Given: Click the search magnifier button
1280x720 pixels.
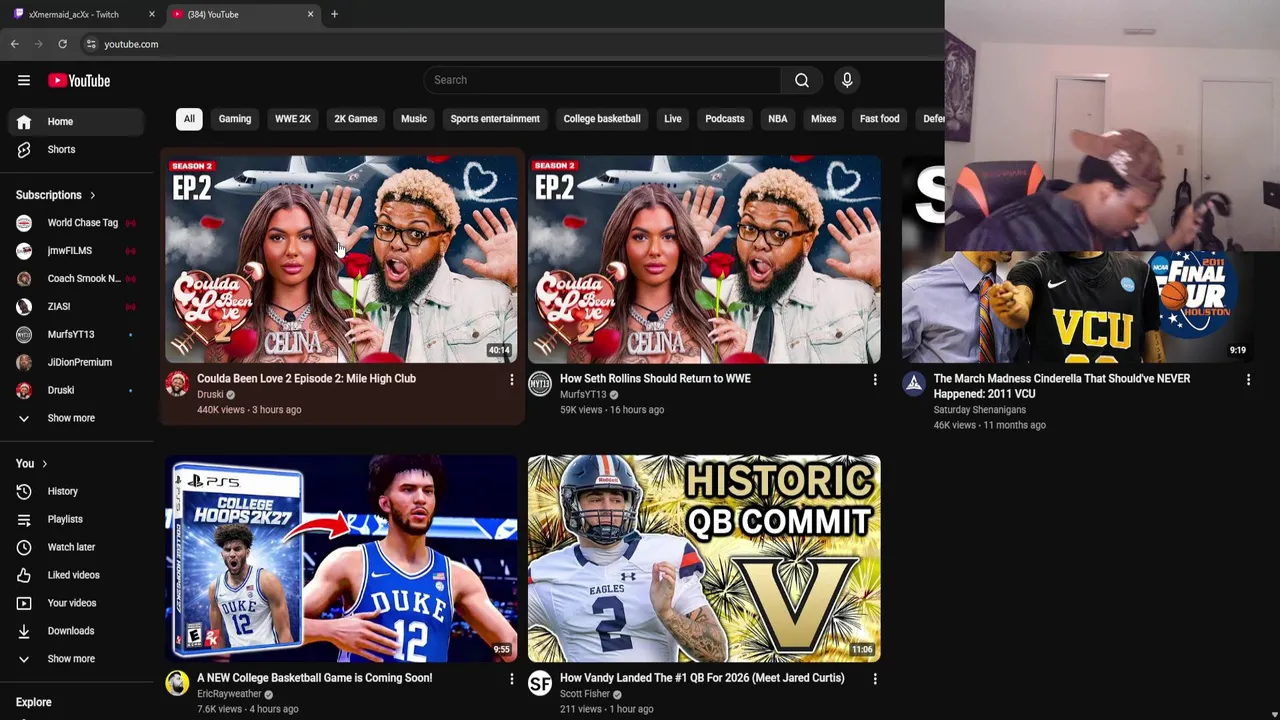Looking at the screenshot, I should point(802,80).
